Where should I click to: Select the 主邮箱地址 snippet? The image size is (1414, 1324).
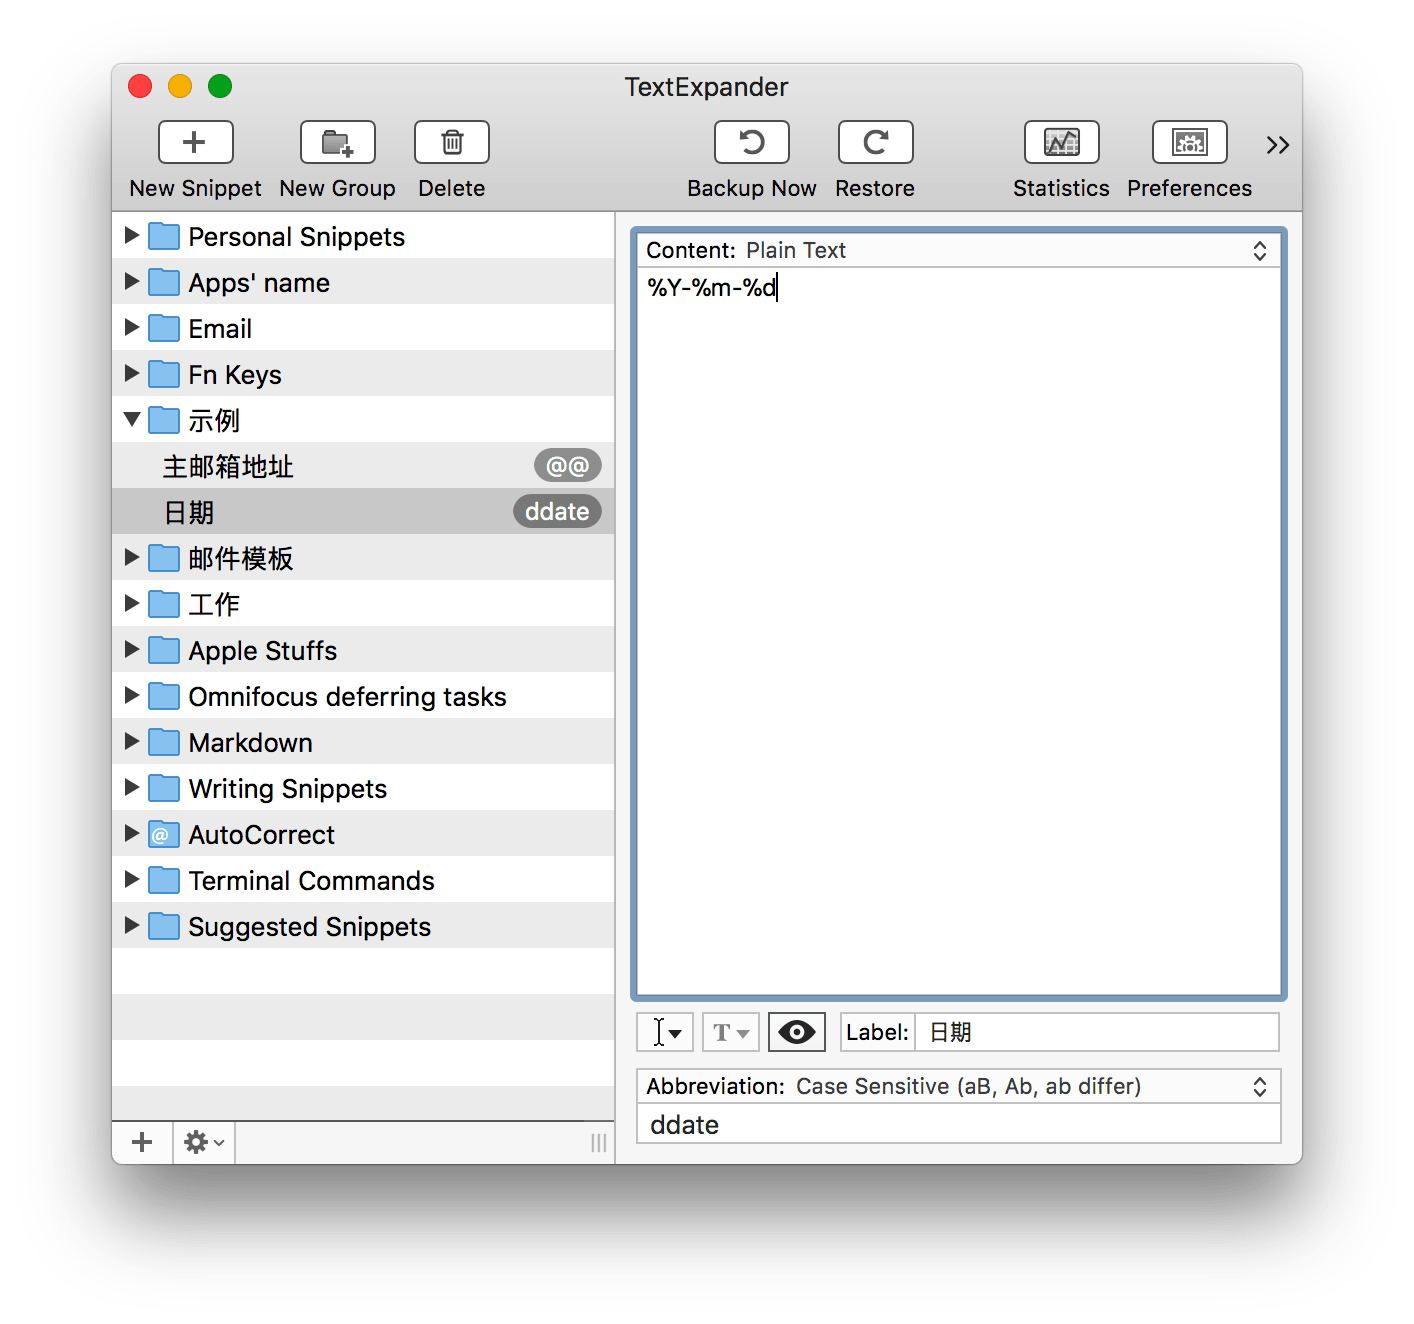click(229, 466)
